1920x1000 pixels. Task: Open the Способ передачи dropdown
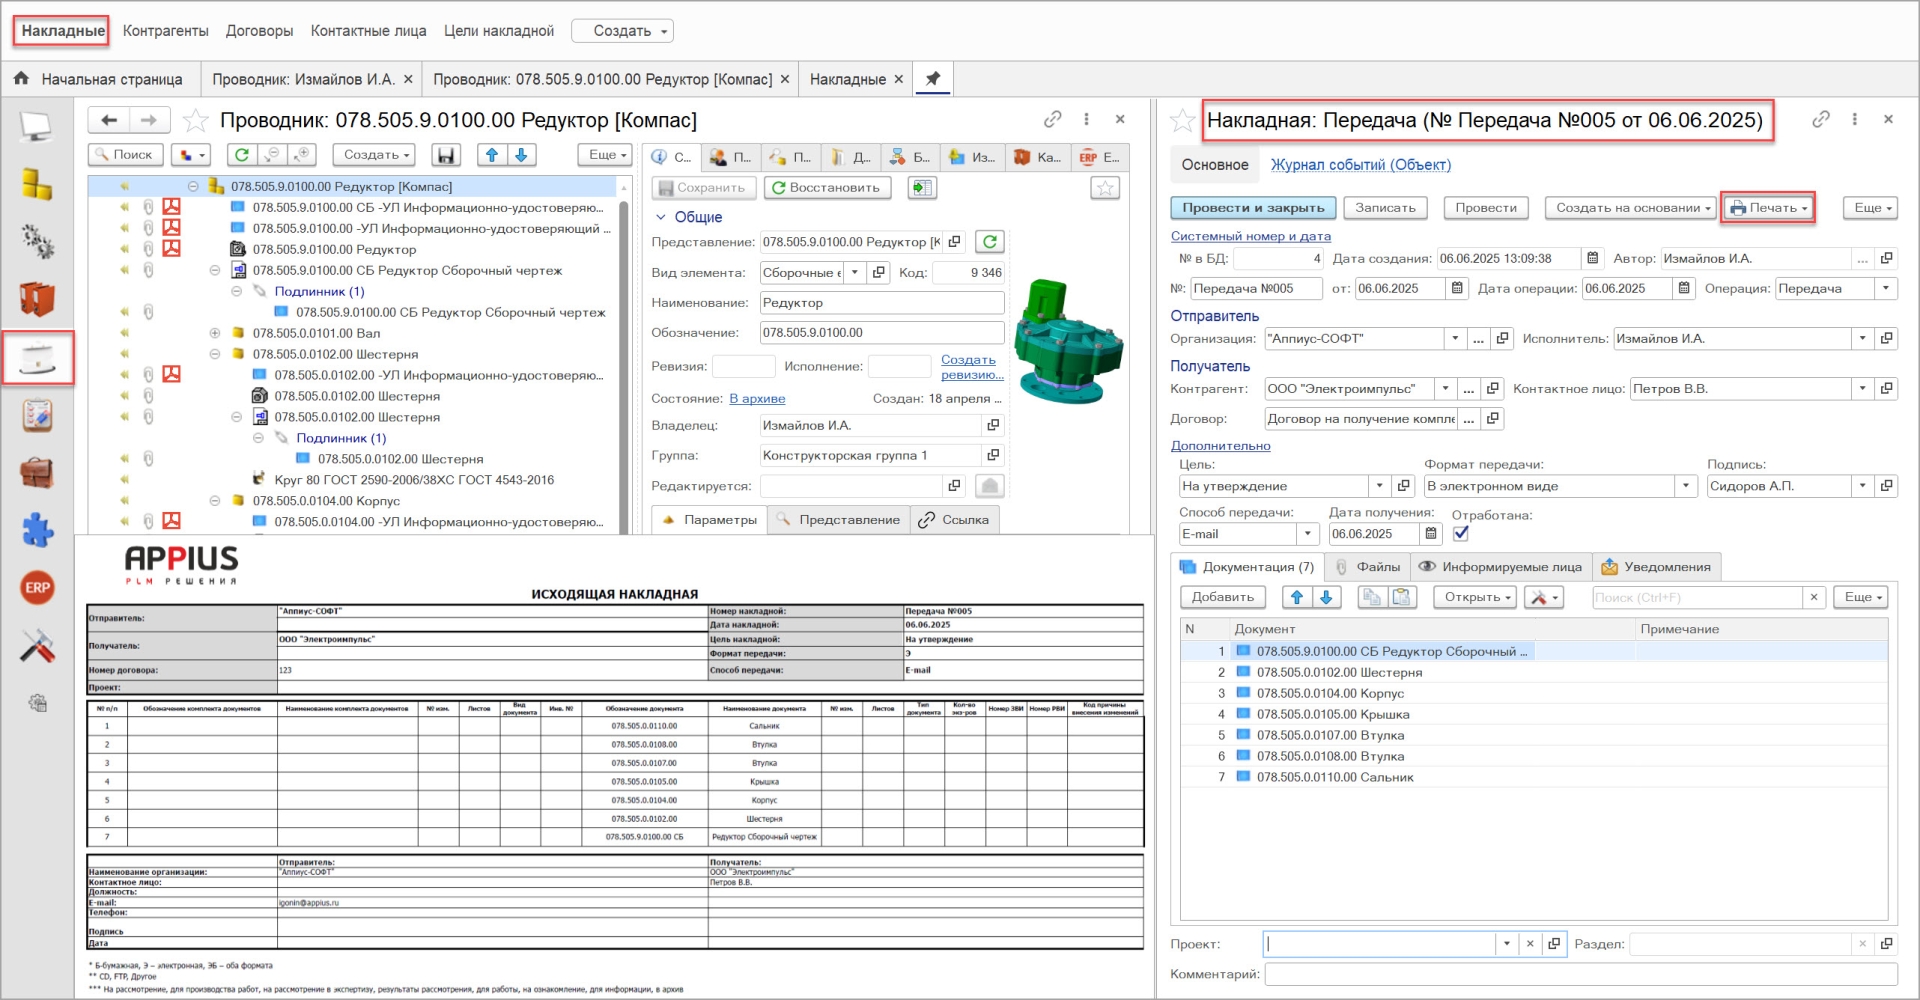point(1308,534)
